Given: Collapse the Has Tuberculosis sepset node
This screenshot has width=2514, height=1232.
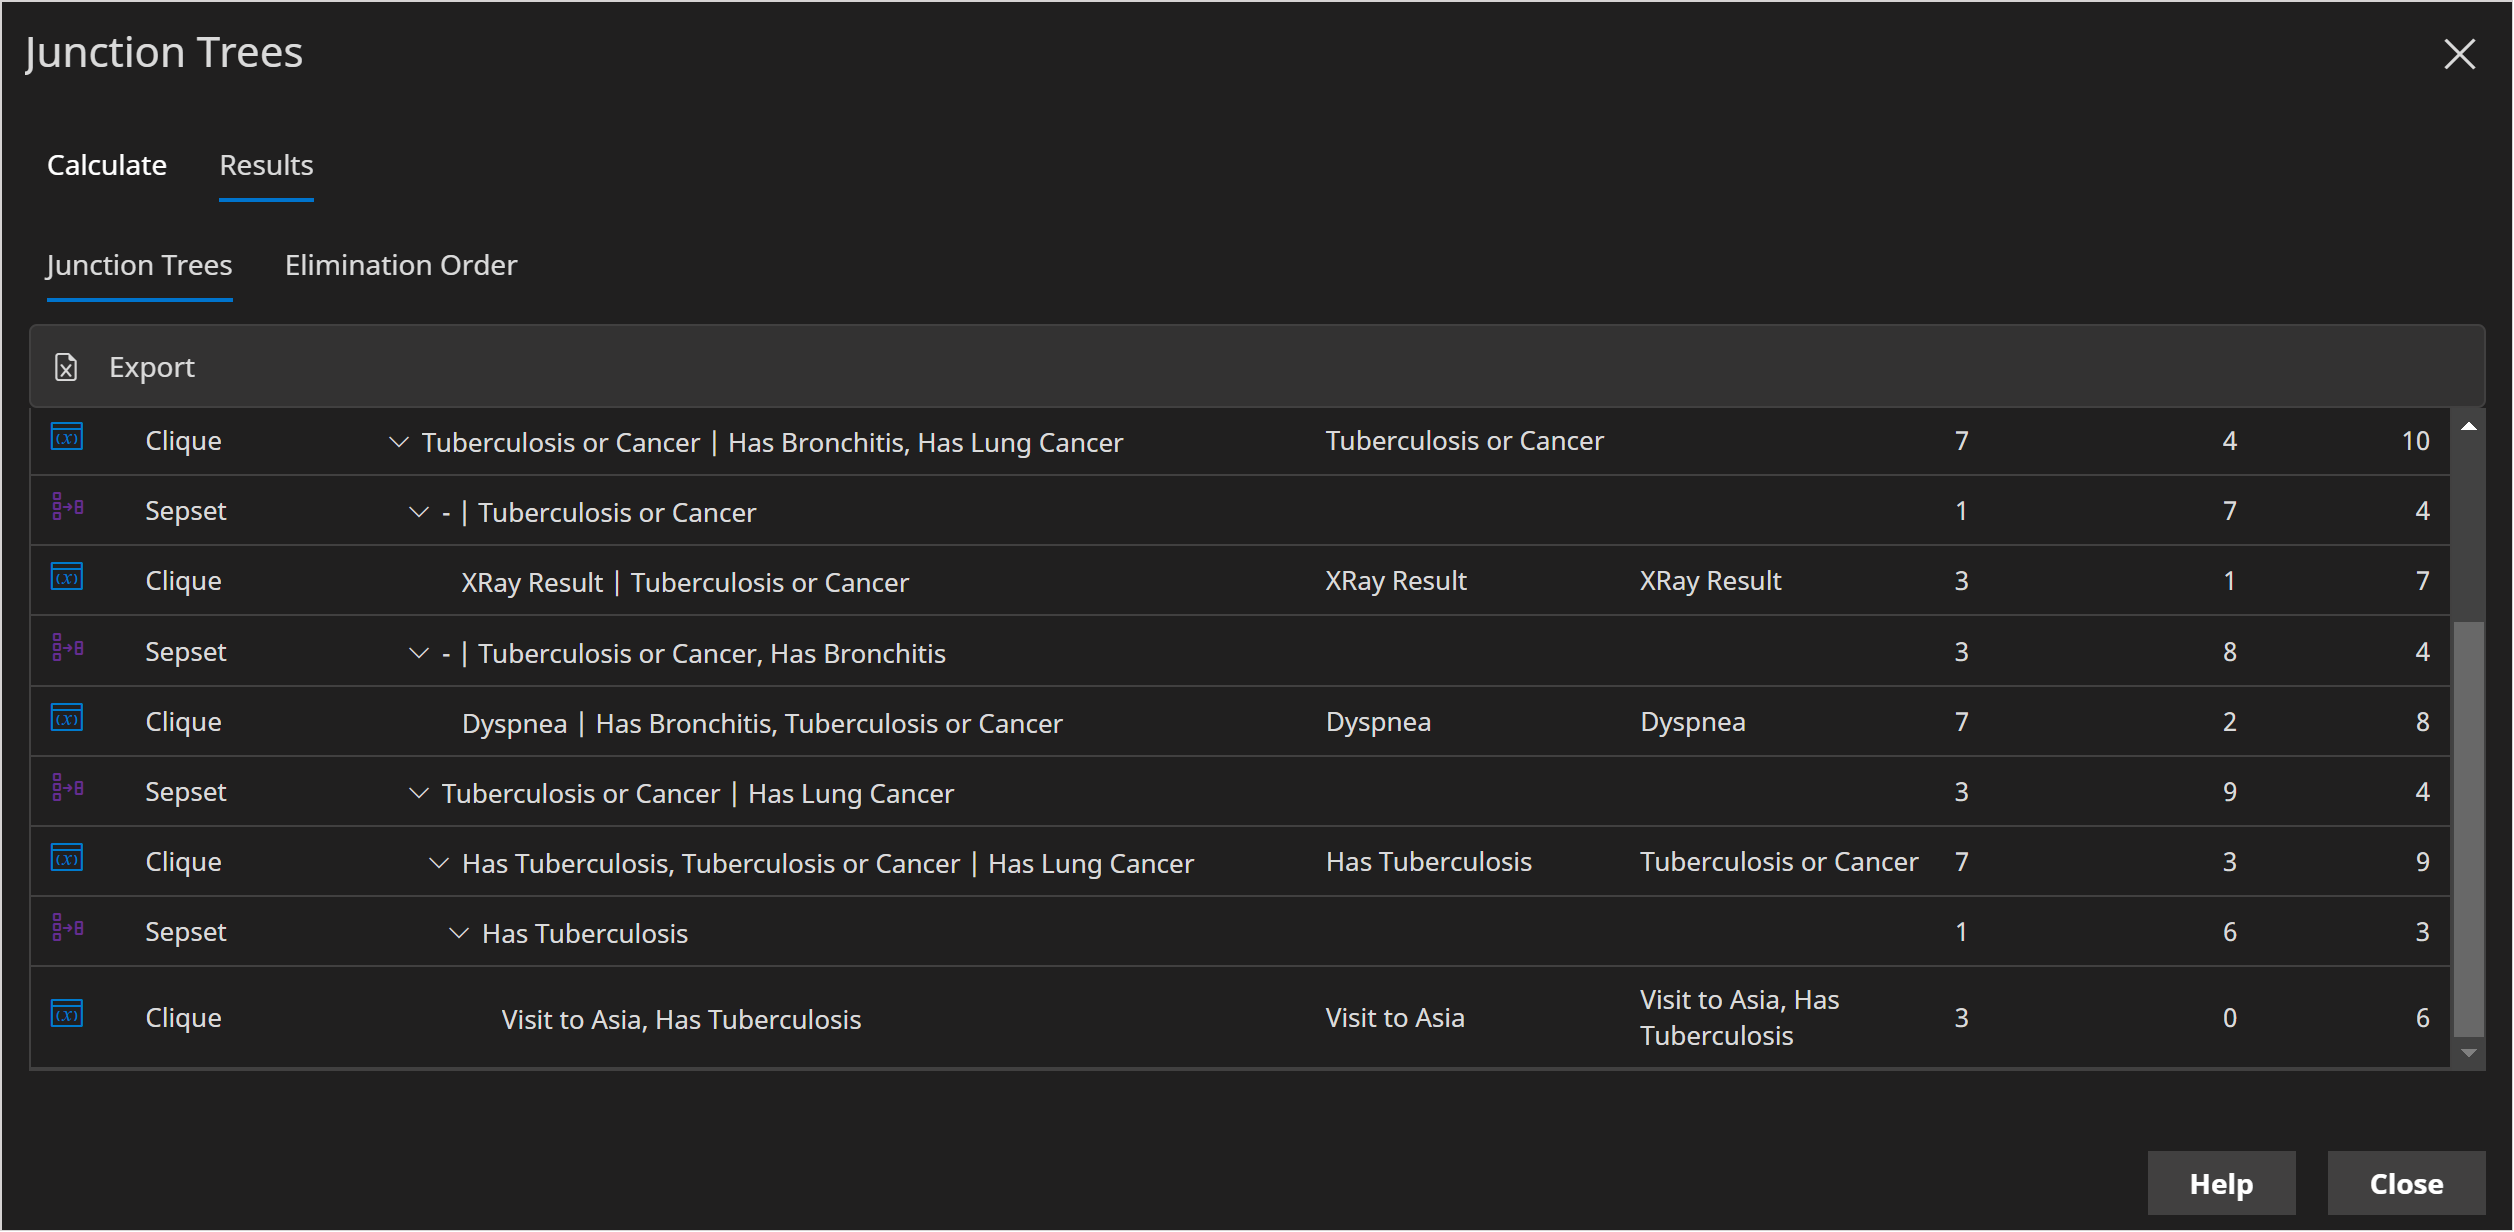Looking at the screenshot, I should pos(458,933).
